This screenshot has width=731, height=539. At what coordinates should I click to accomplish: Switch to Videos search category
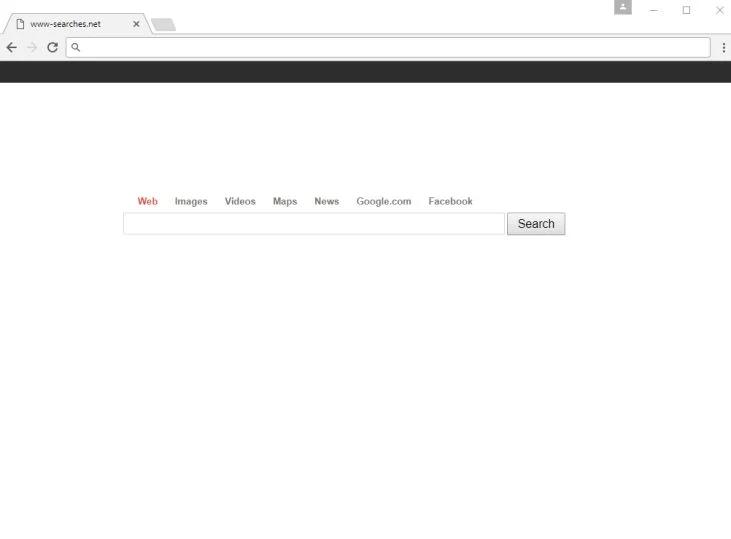240,201
